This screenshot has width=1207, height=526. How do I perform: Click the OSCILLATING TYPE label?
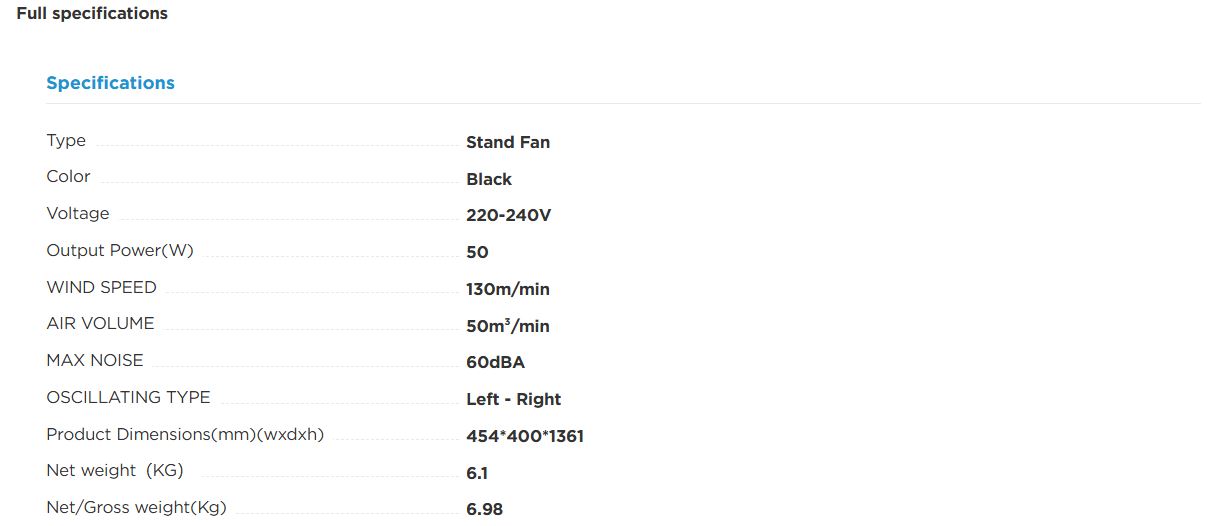point(128,397)
